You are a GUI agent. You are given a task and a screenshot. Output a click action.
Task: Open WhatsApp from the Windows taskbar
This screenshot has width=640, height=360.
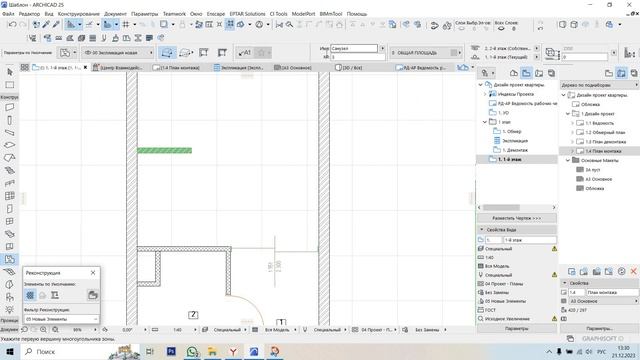click(x=192, y=351)
